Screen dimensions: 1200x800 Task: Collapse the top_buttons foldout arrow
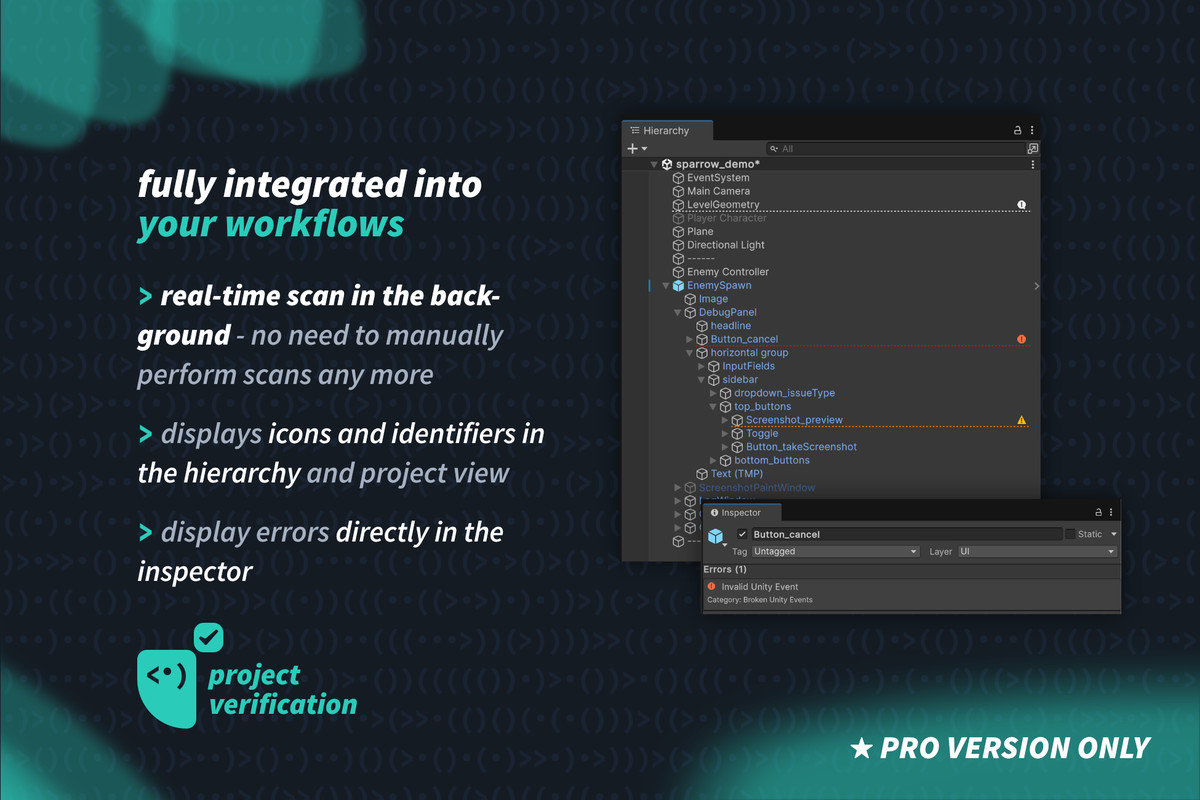pos(714,407)
